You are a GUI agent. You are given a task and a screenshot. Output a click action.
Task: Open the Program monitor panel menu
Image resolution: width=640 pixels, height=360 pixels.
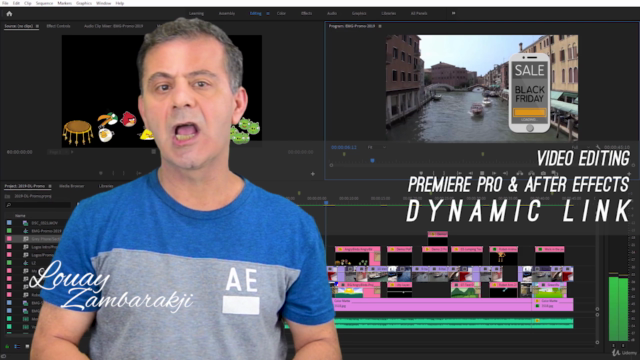pos(380,26)
